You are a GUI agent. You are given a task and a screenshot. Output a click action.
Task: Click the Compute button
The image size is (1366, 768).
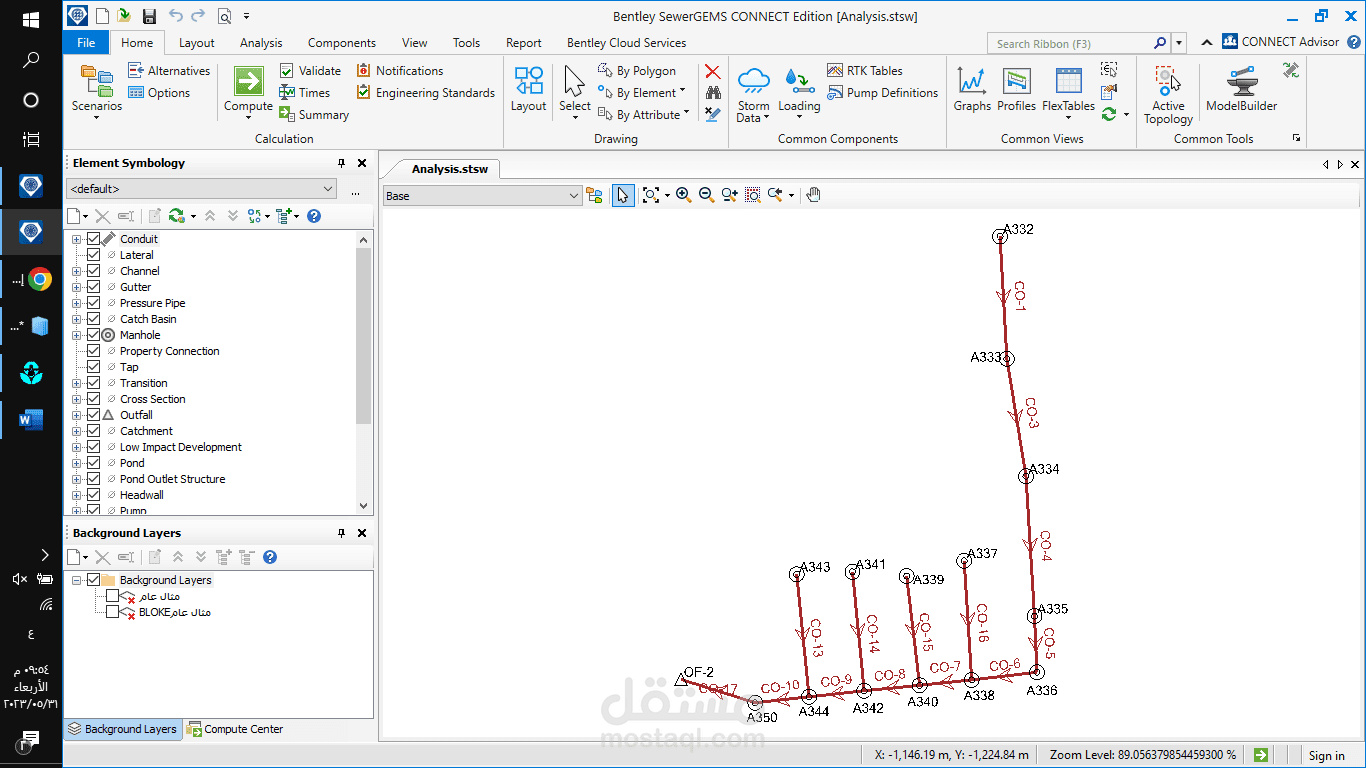(248, 90)
